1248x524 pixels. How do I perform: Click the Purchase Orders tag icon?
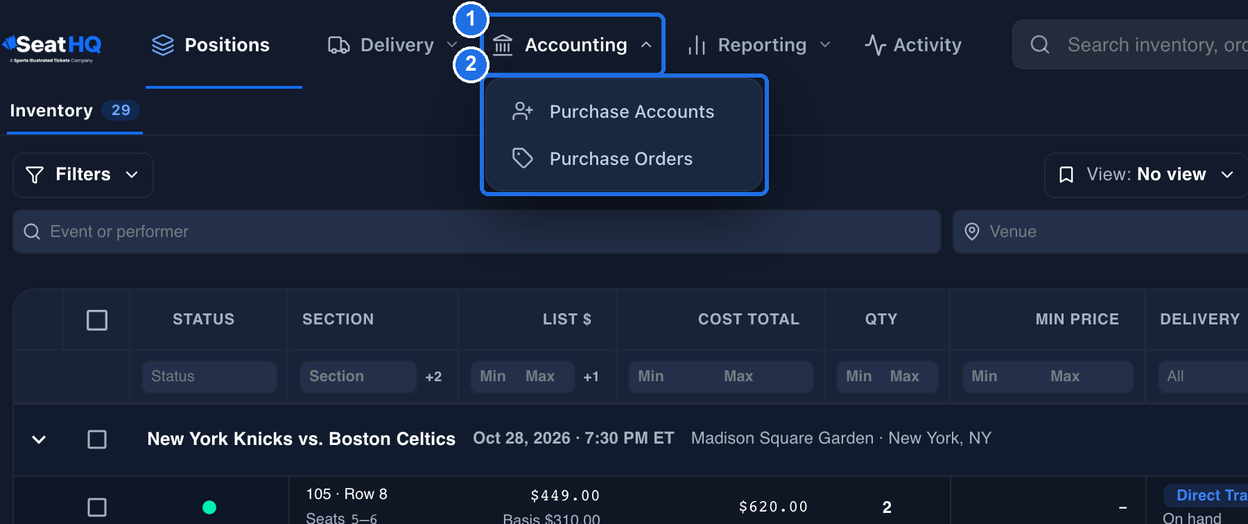click(x=522, y=158)
